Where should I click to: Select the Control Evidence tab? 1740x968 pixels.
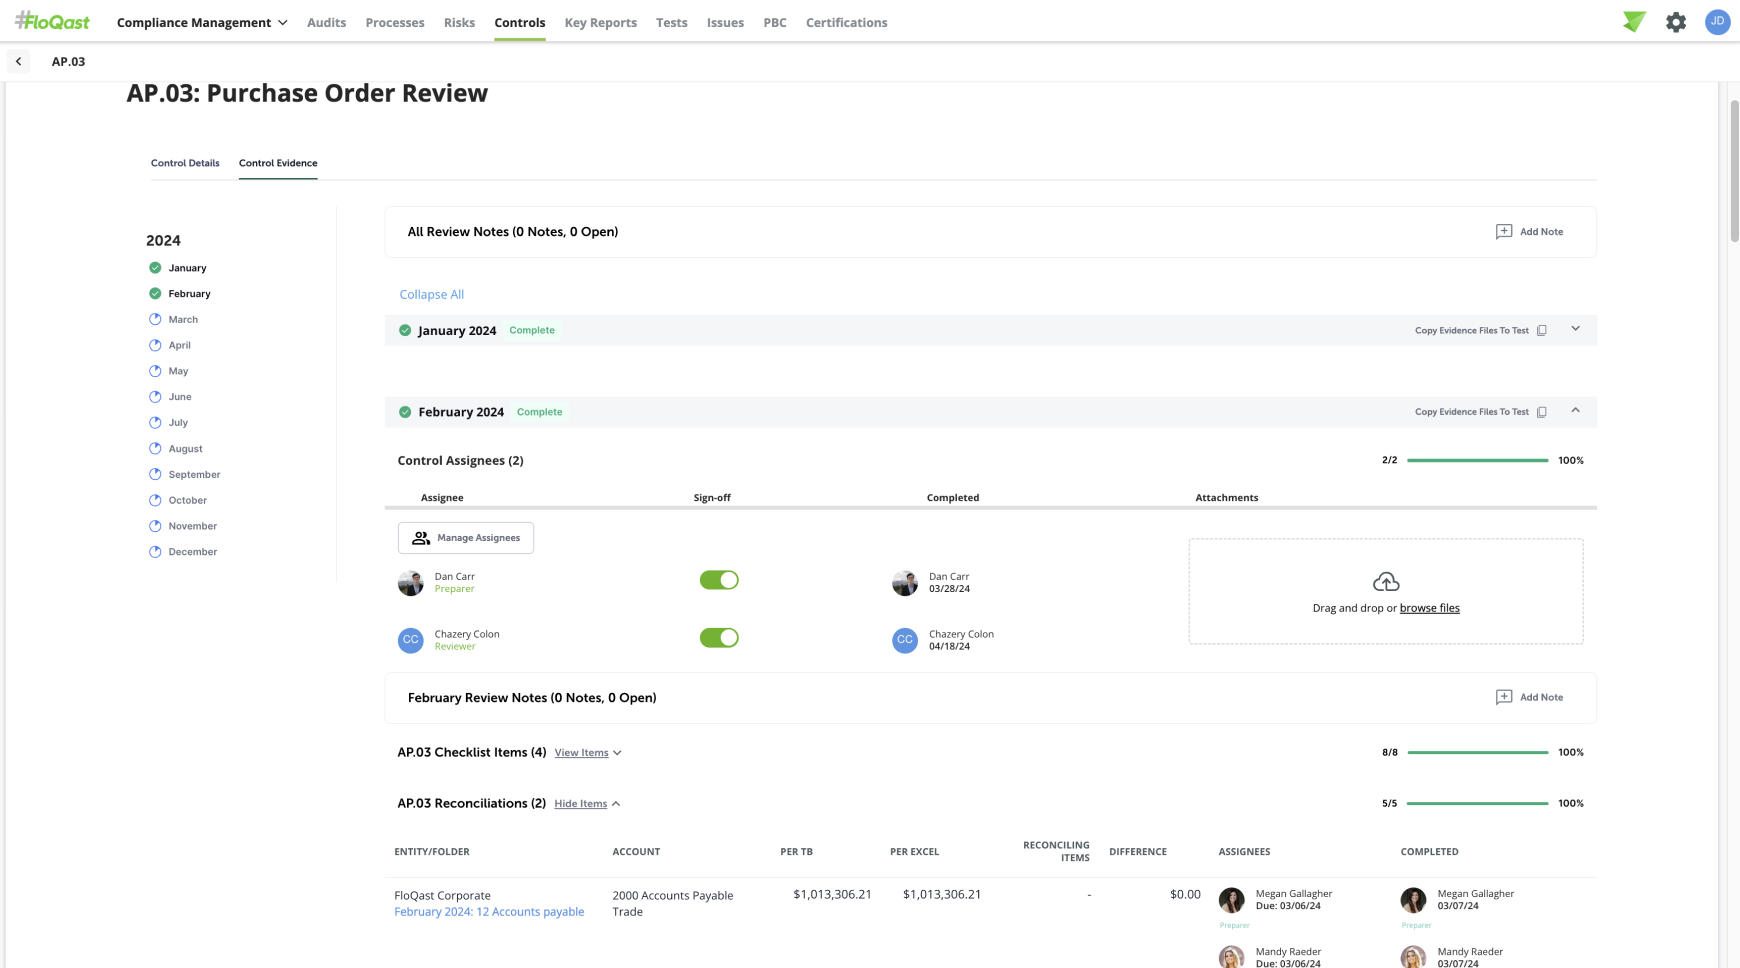click(x=278, y=163)
